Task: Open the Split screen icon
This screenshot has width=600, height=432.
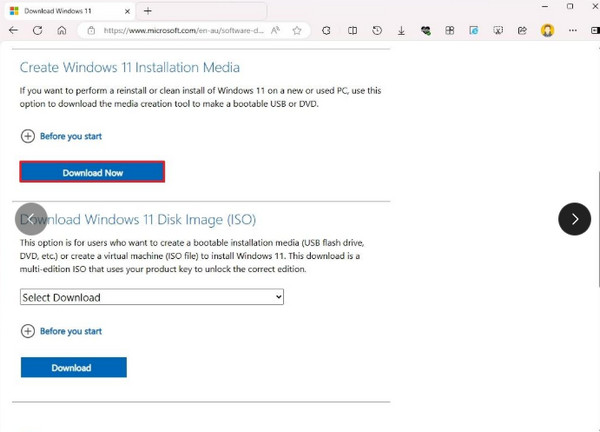Action: pyautogui.click(x=352, y=30)
